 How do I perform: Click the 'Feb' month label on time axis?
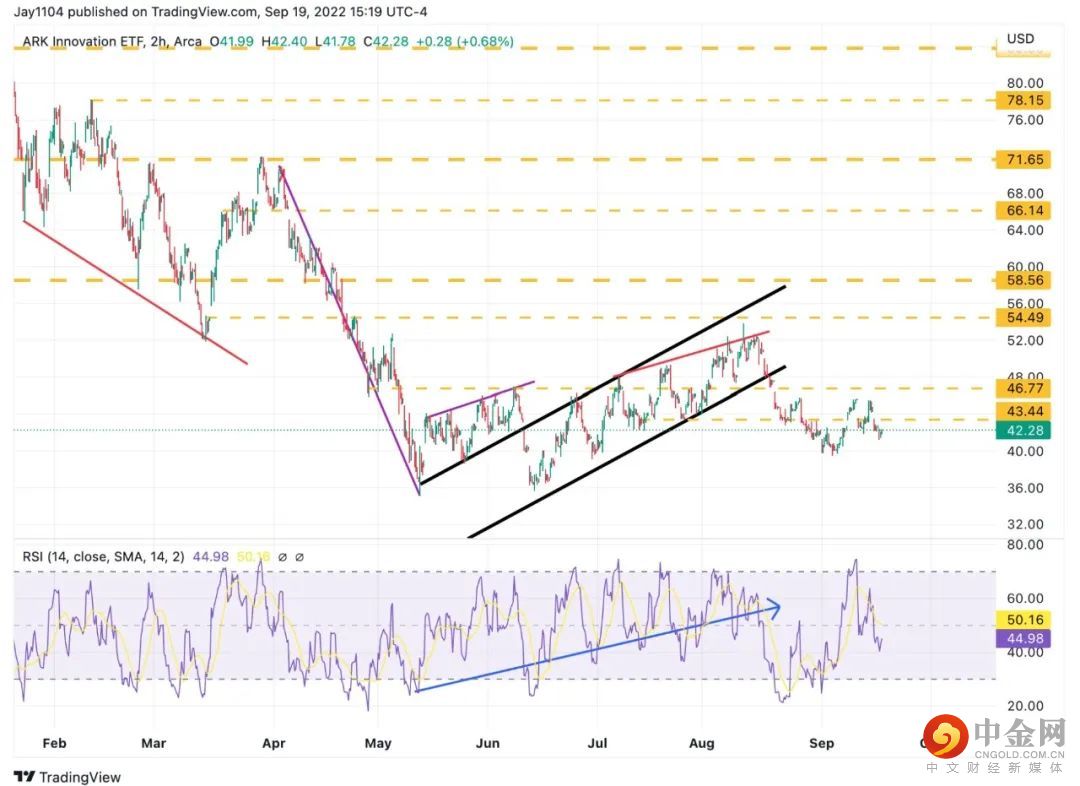click(x=54, y=743)
